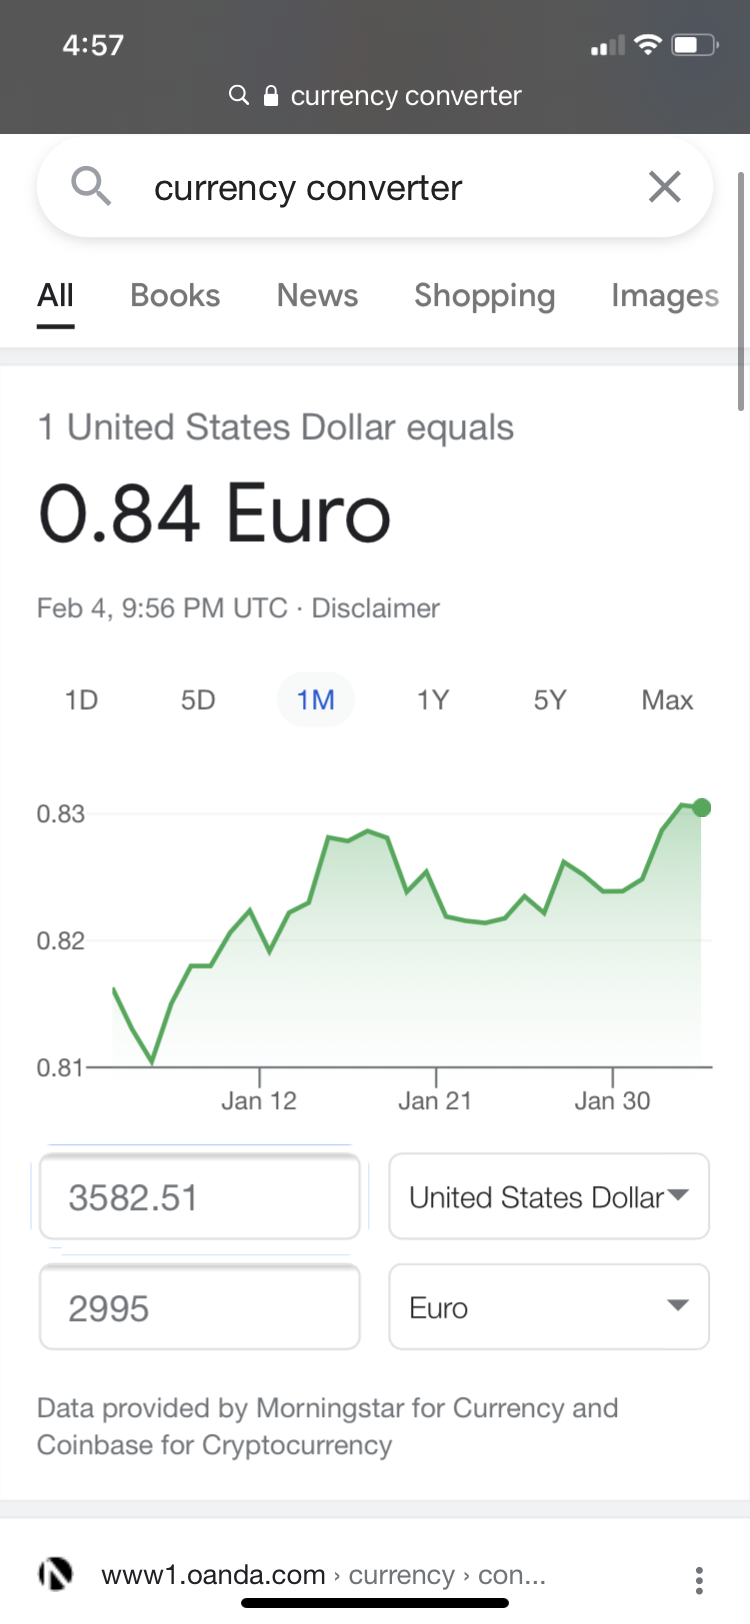Switch chart to 5Y range
This screenshot has height=1624, width=750.
[550, 700]
